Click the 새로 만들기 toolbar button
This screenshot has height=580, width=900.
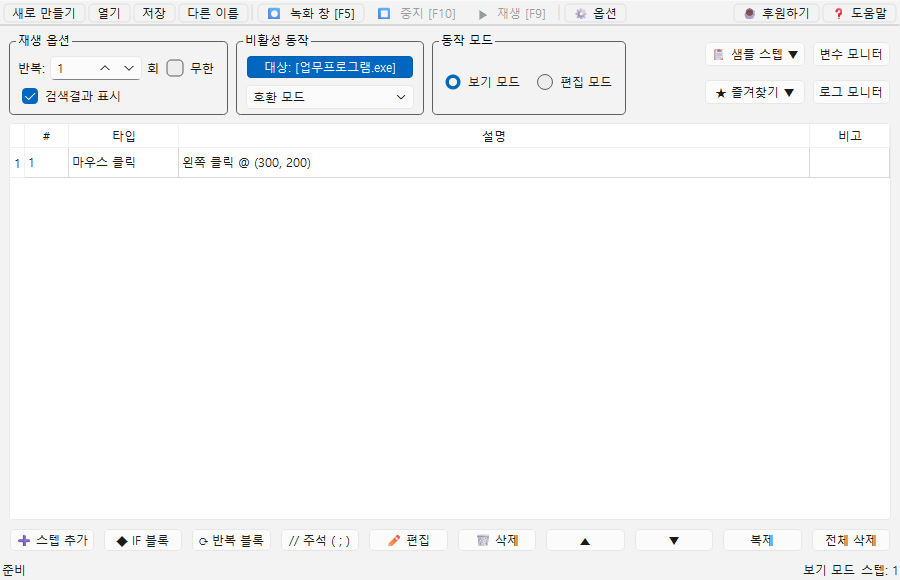[44, 13]
